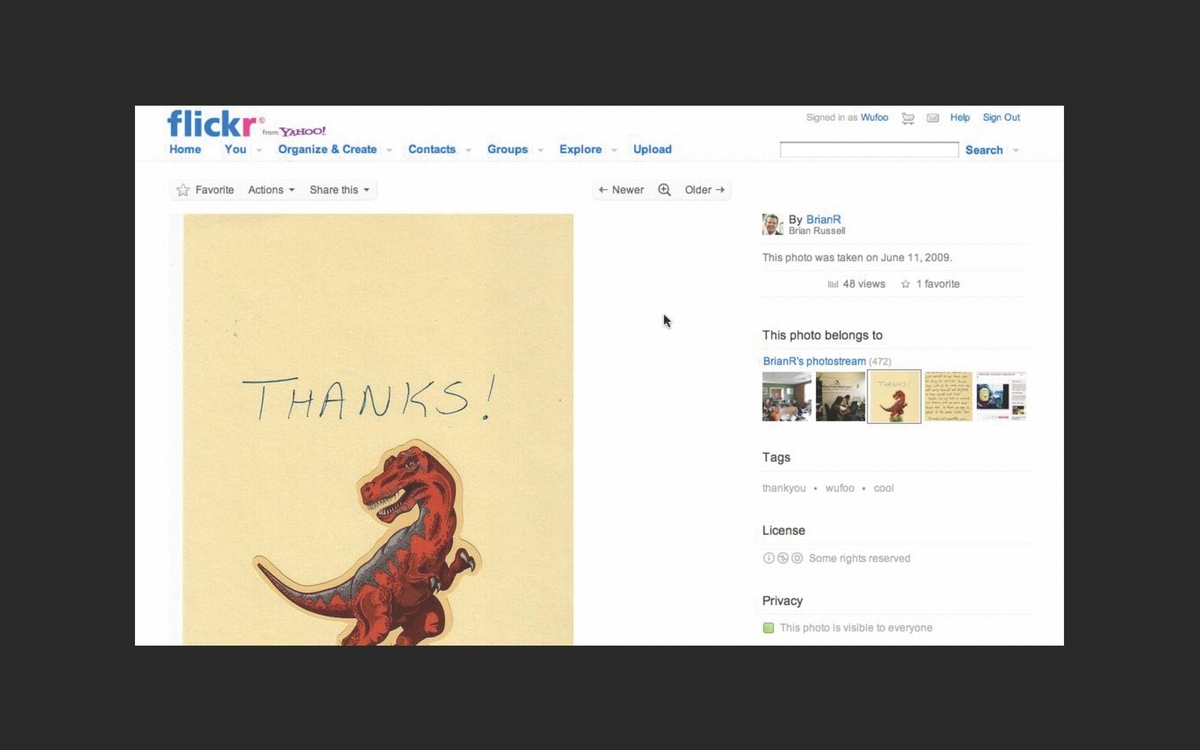Expand the Explore menu arrow
Screen dimensions: 1200x750
(x=613, y=150)
